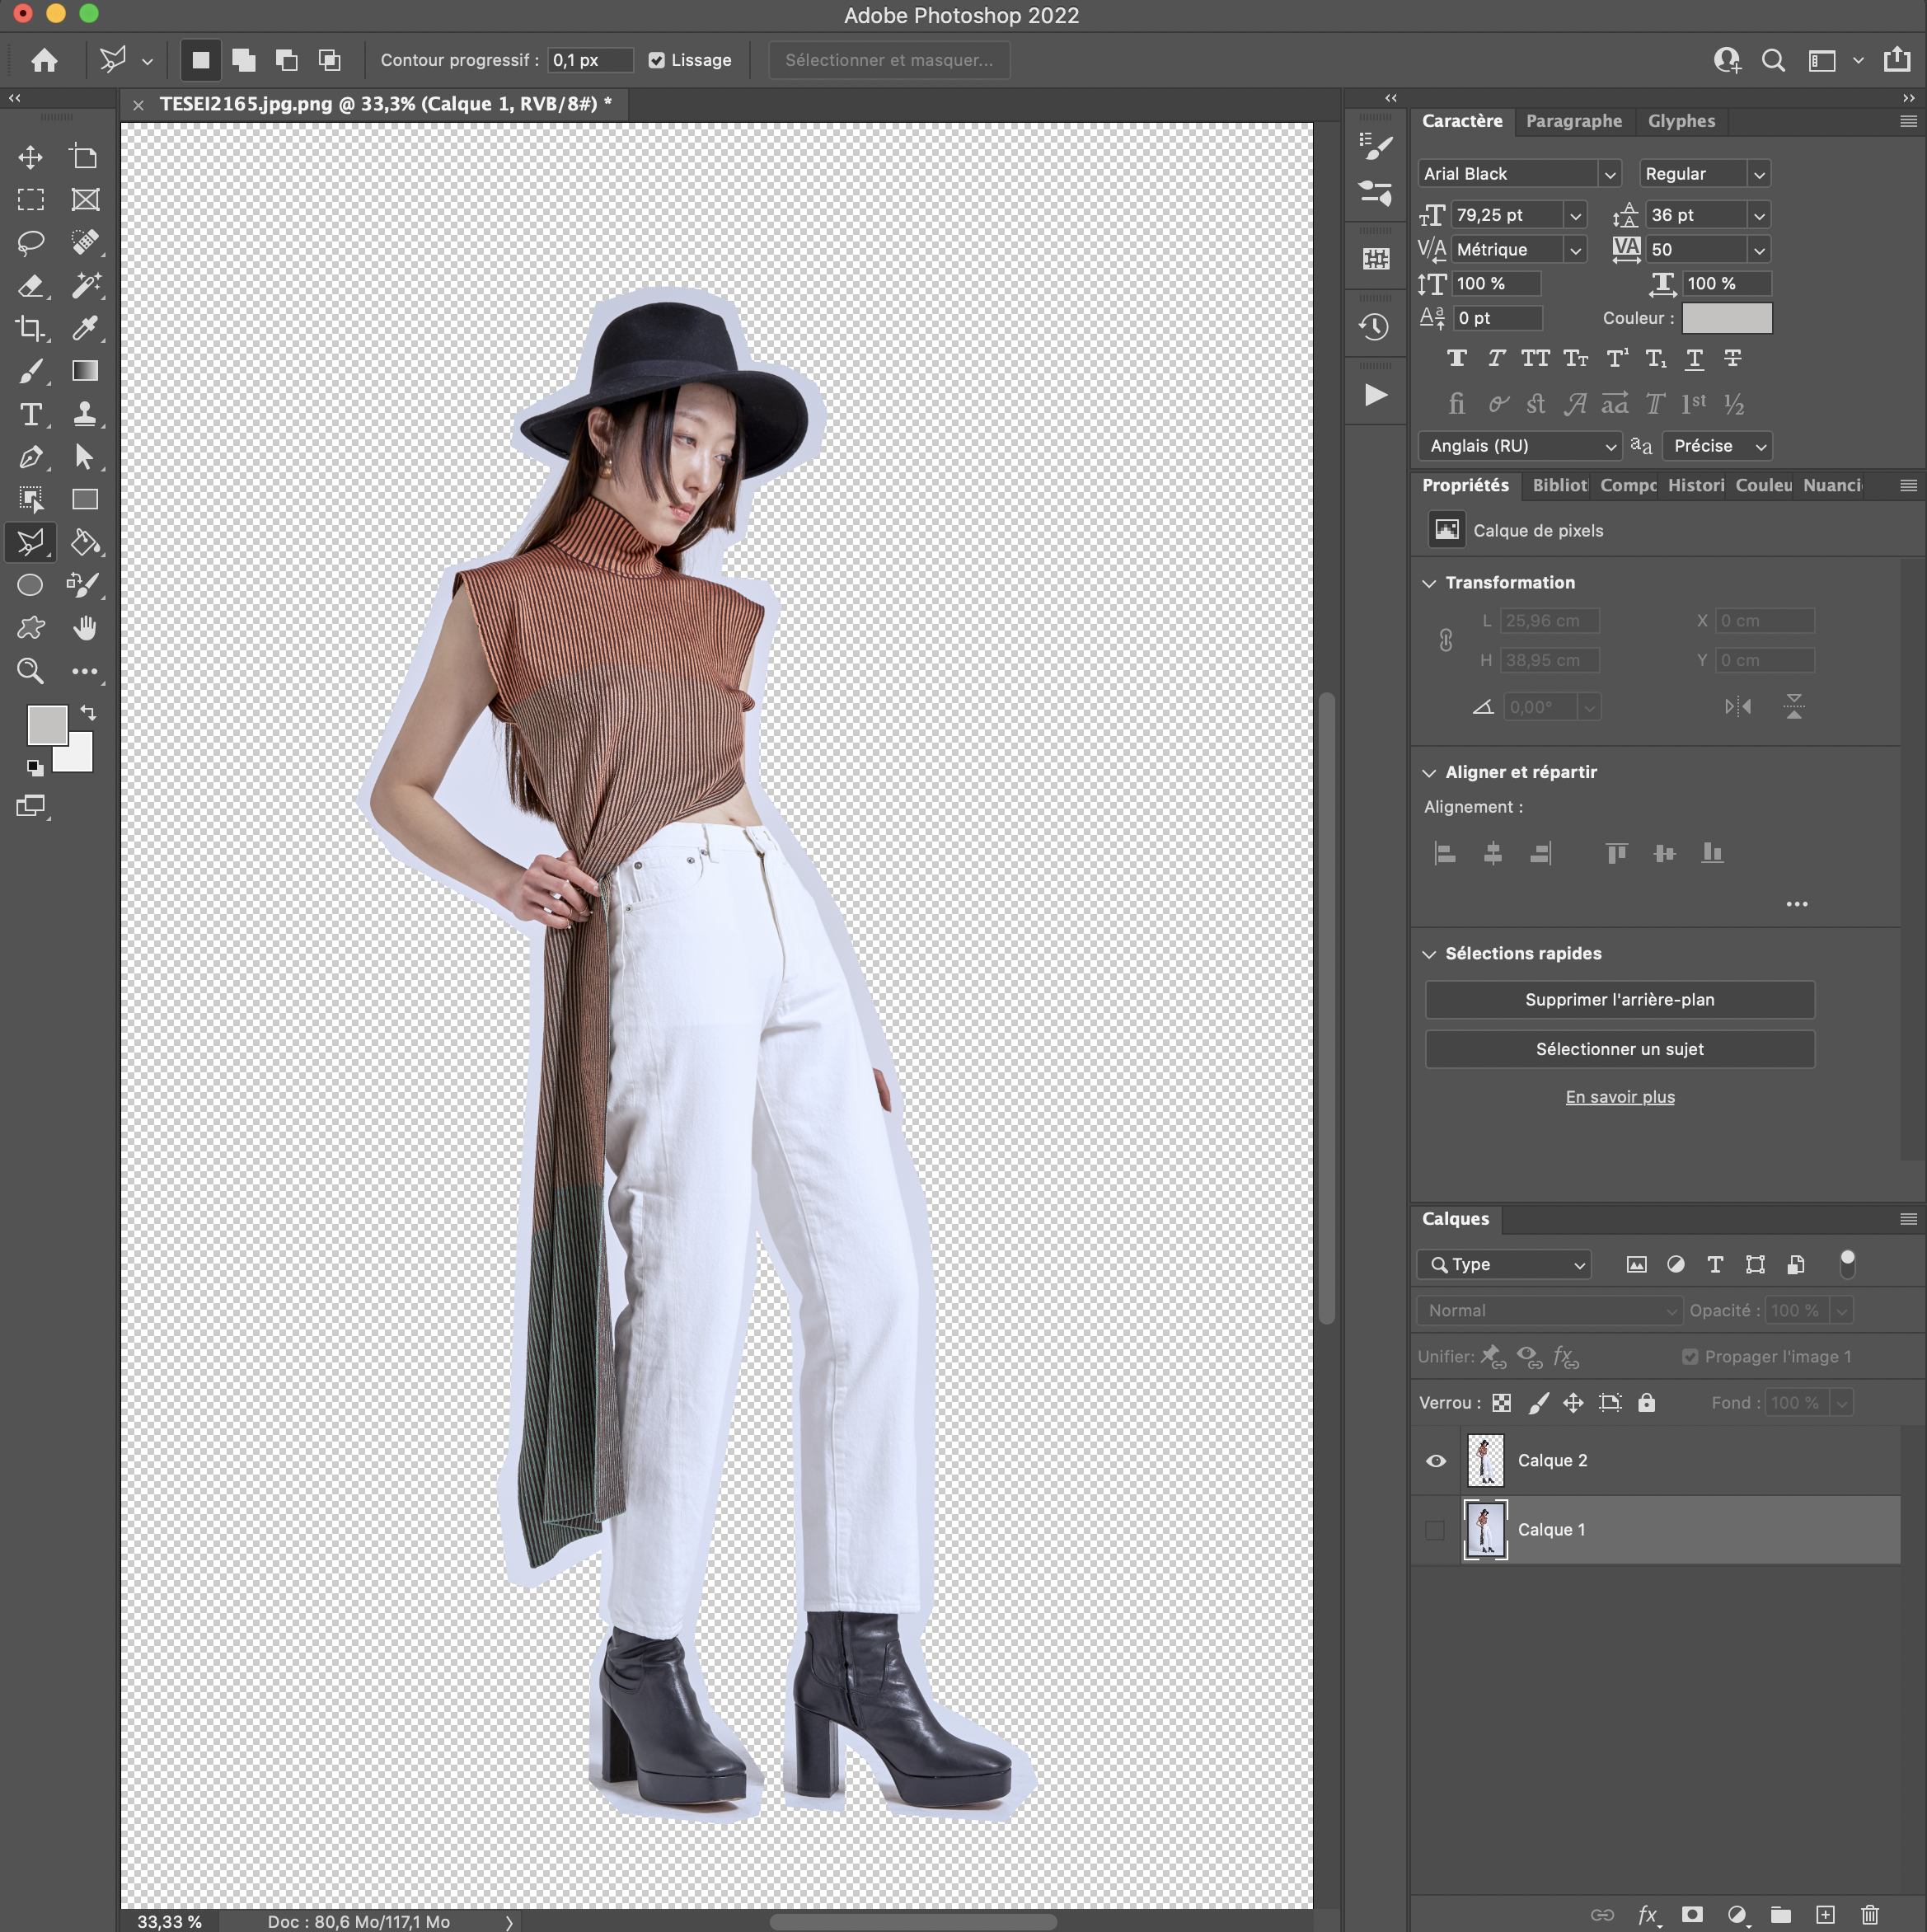Select the Move tool
This screenshot has height=1932, width=1927.
coord(30,157)
